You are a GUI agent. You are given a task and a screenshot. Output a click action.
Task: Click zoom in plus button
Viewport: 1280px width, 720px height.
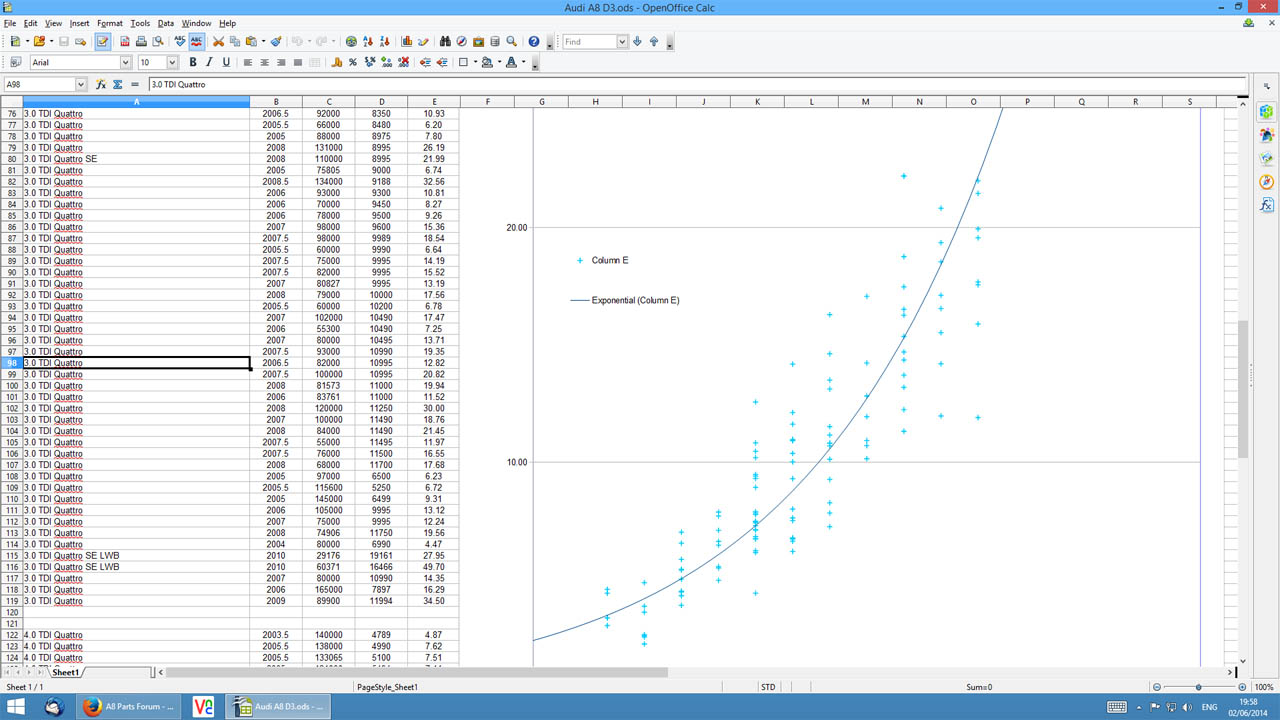tap(1242, 687)
